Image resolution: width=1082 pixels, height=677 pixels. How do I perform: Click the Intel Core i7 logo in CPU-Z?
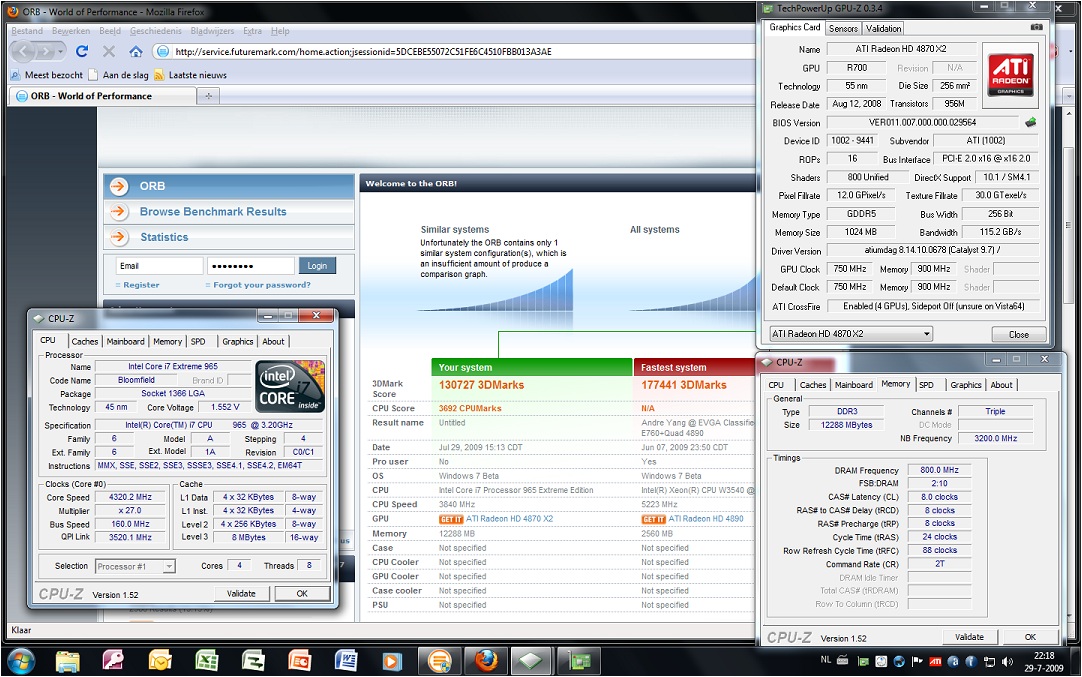tap(290, 386)
